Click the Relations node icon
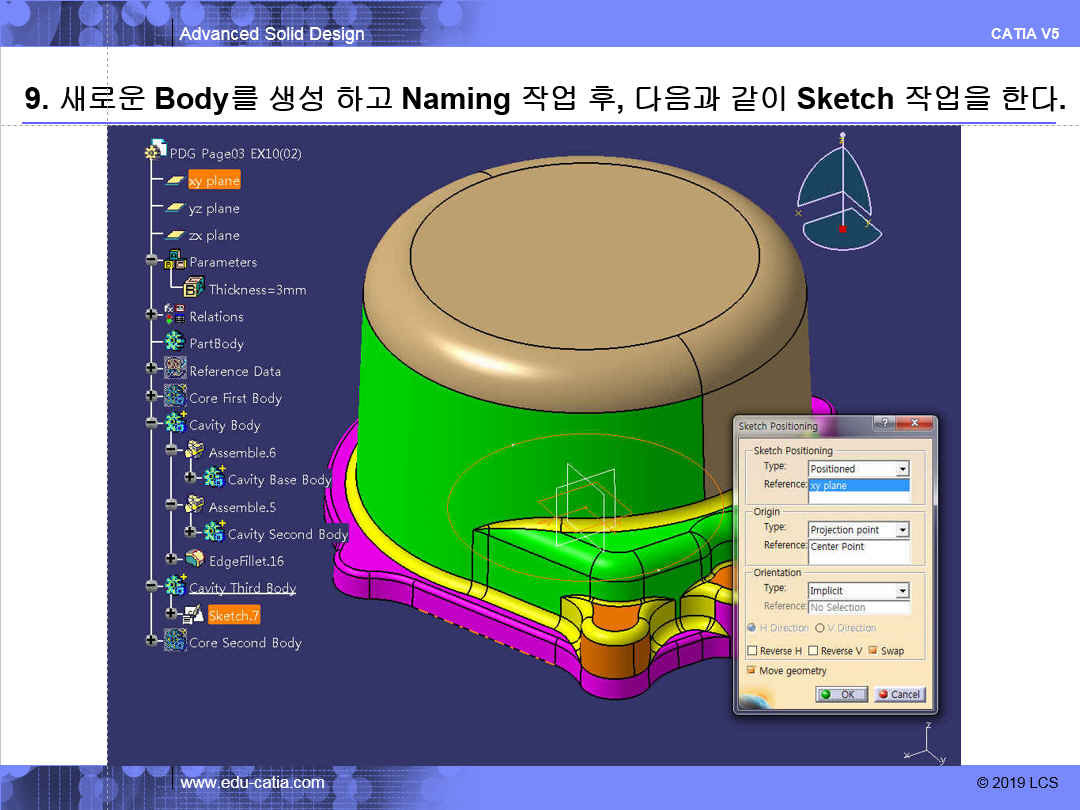The height and width of the screenshot is (810, 1080). pos(175,315)
